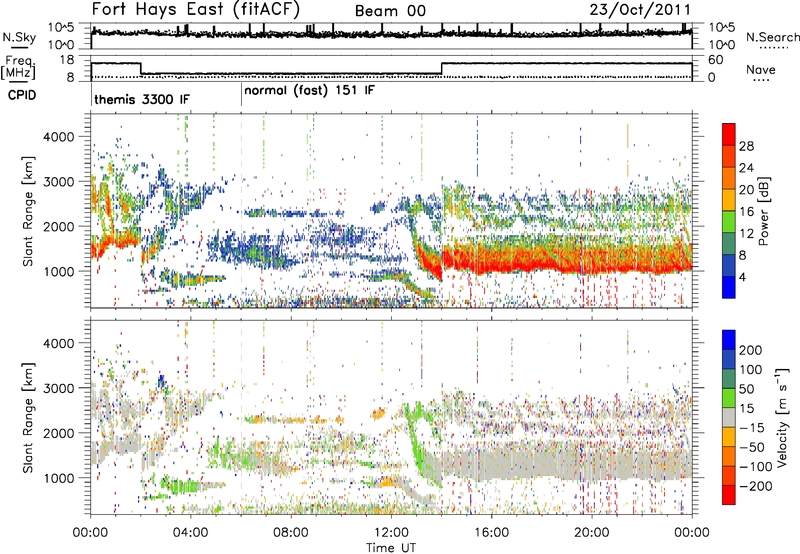Pick the grey middle segment of Velocity colorbar

tap(729, 418)
